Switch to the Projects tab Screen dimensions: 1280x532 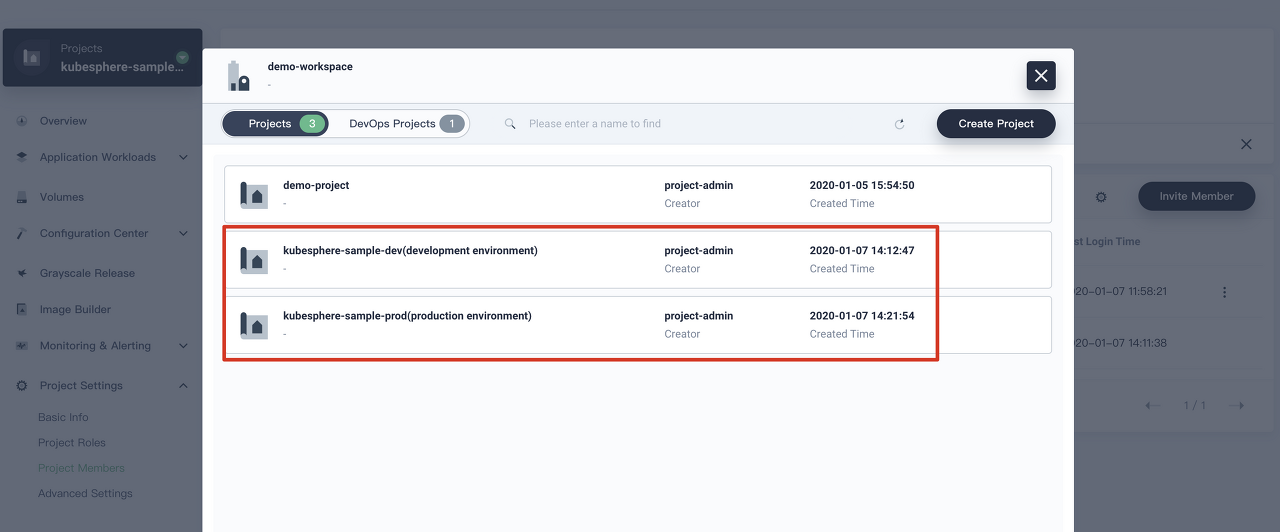tap(276, 124)
